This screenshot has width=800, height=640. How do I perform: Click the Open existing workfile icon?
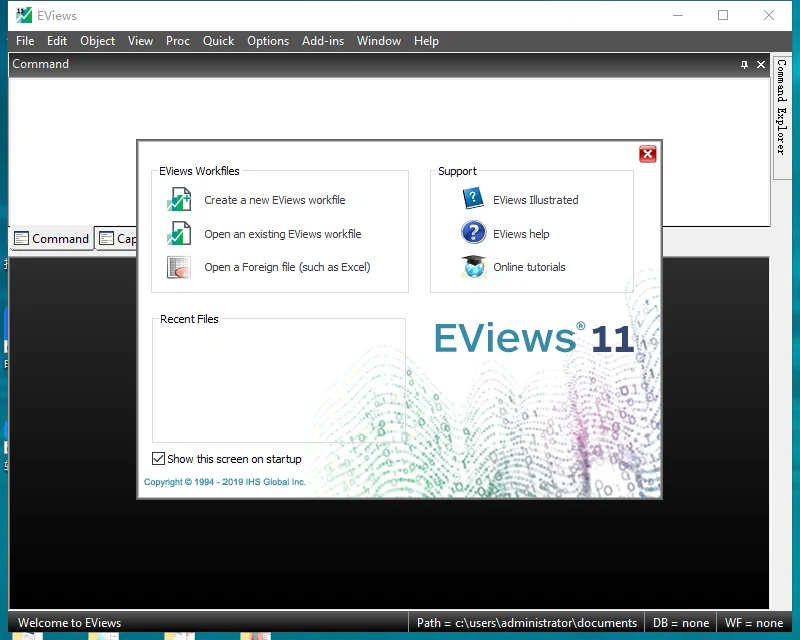point(179,234)
